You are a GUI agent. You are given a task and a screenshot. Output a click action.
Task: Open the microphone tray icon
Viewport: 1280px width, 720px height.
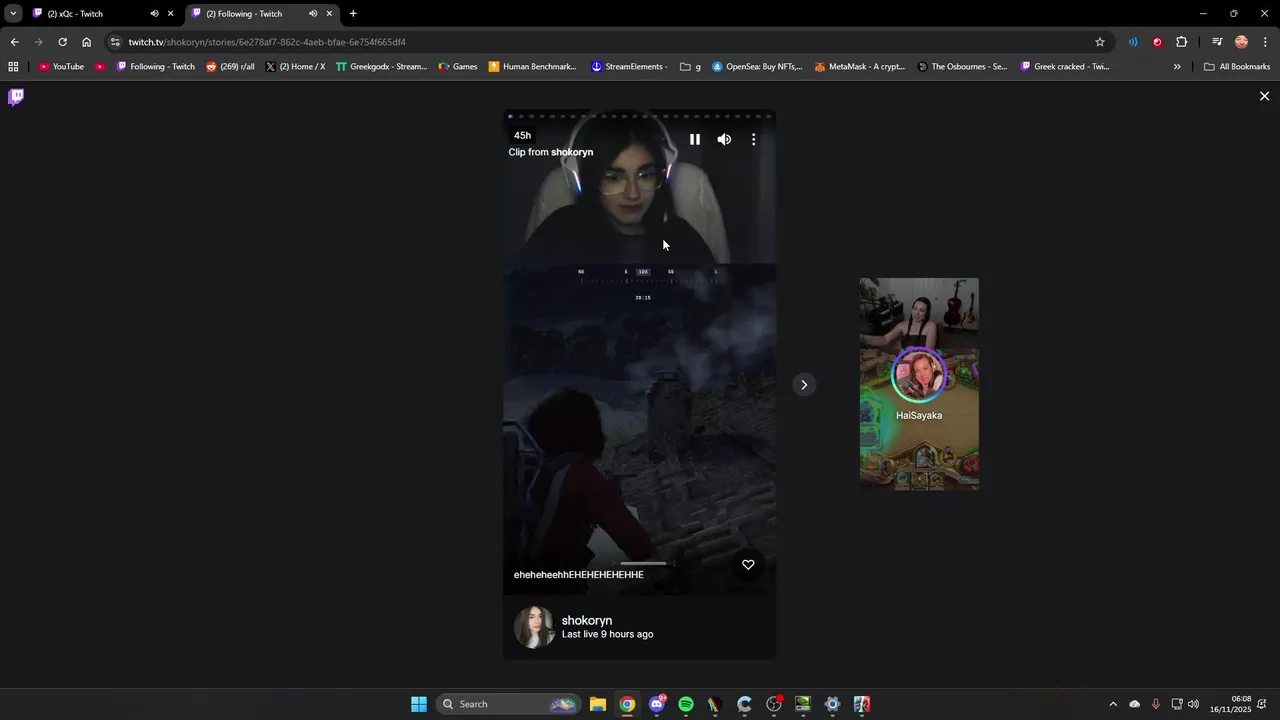[1156, 704]
